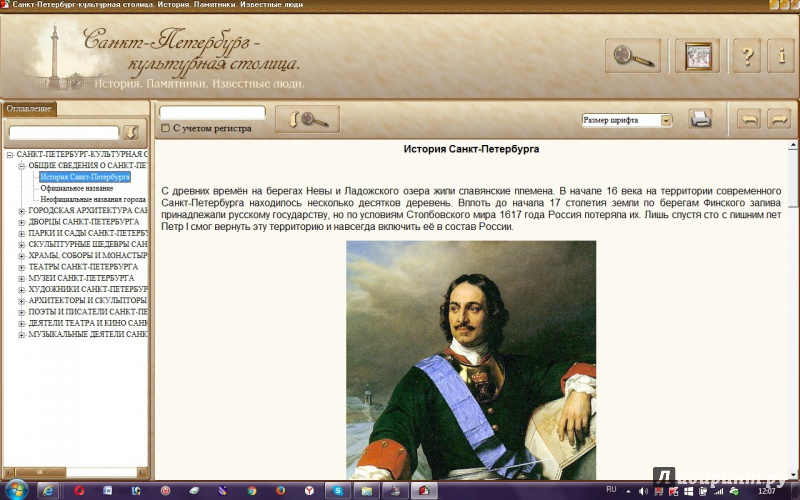Open the Windows Start orb

[16, 490]
